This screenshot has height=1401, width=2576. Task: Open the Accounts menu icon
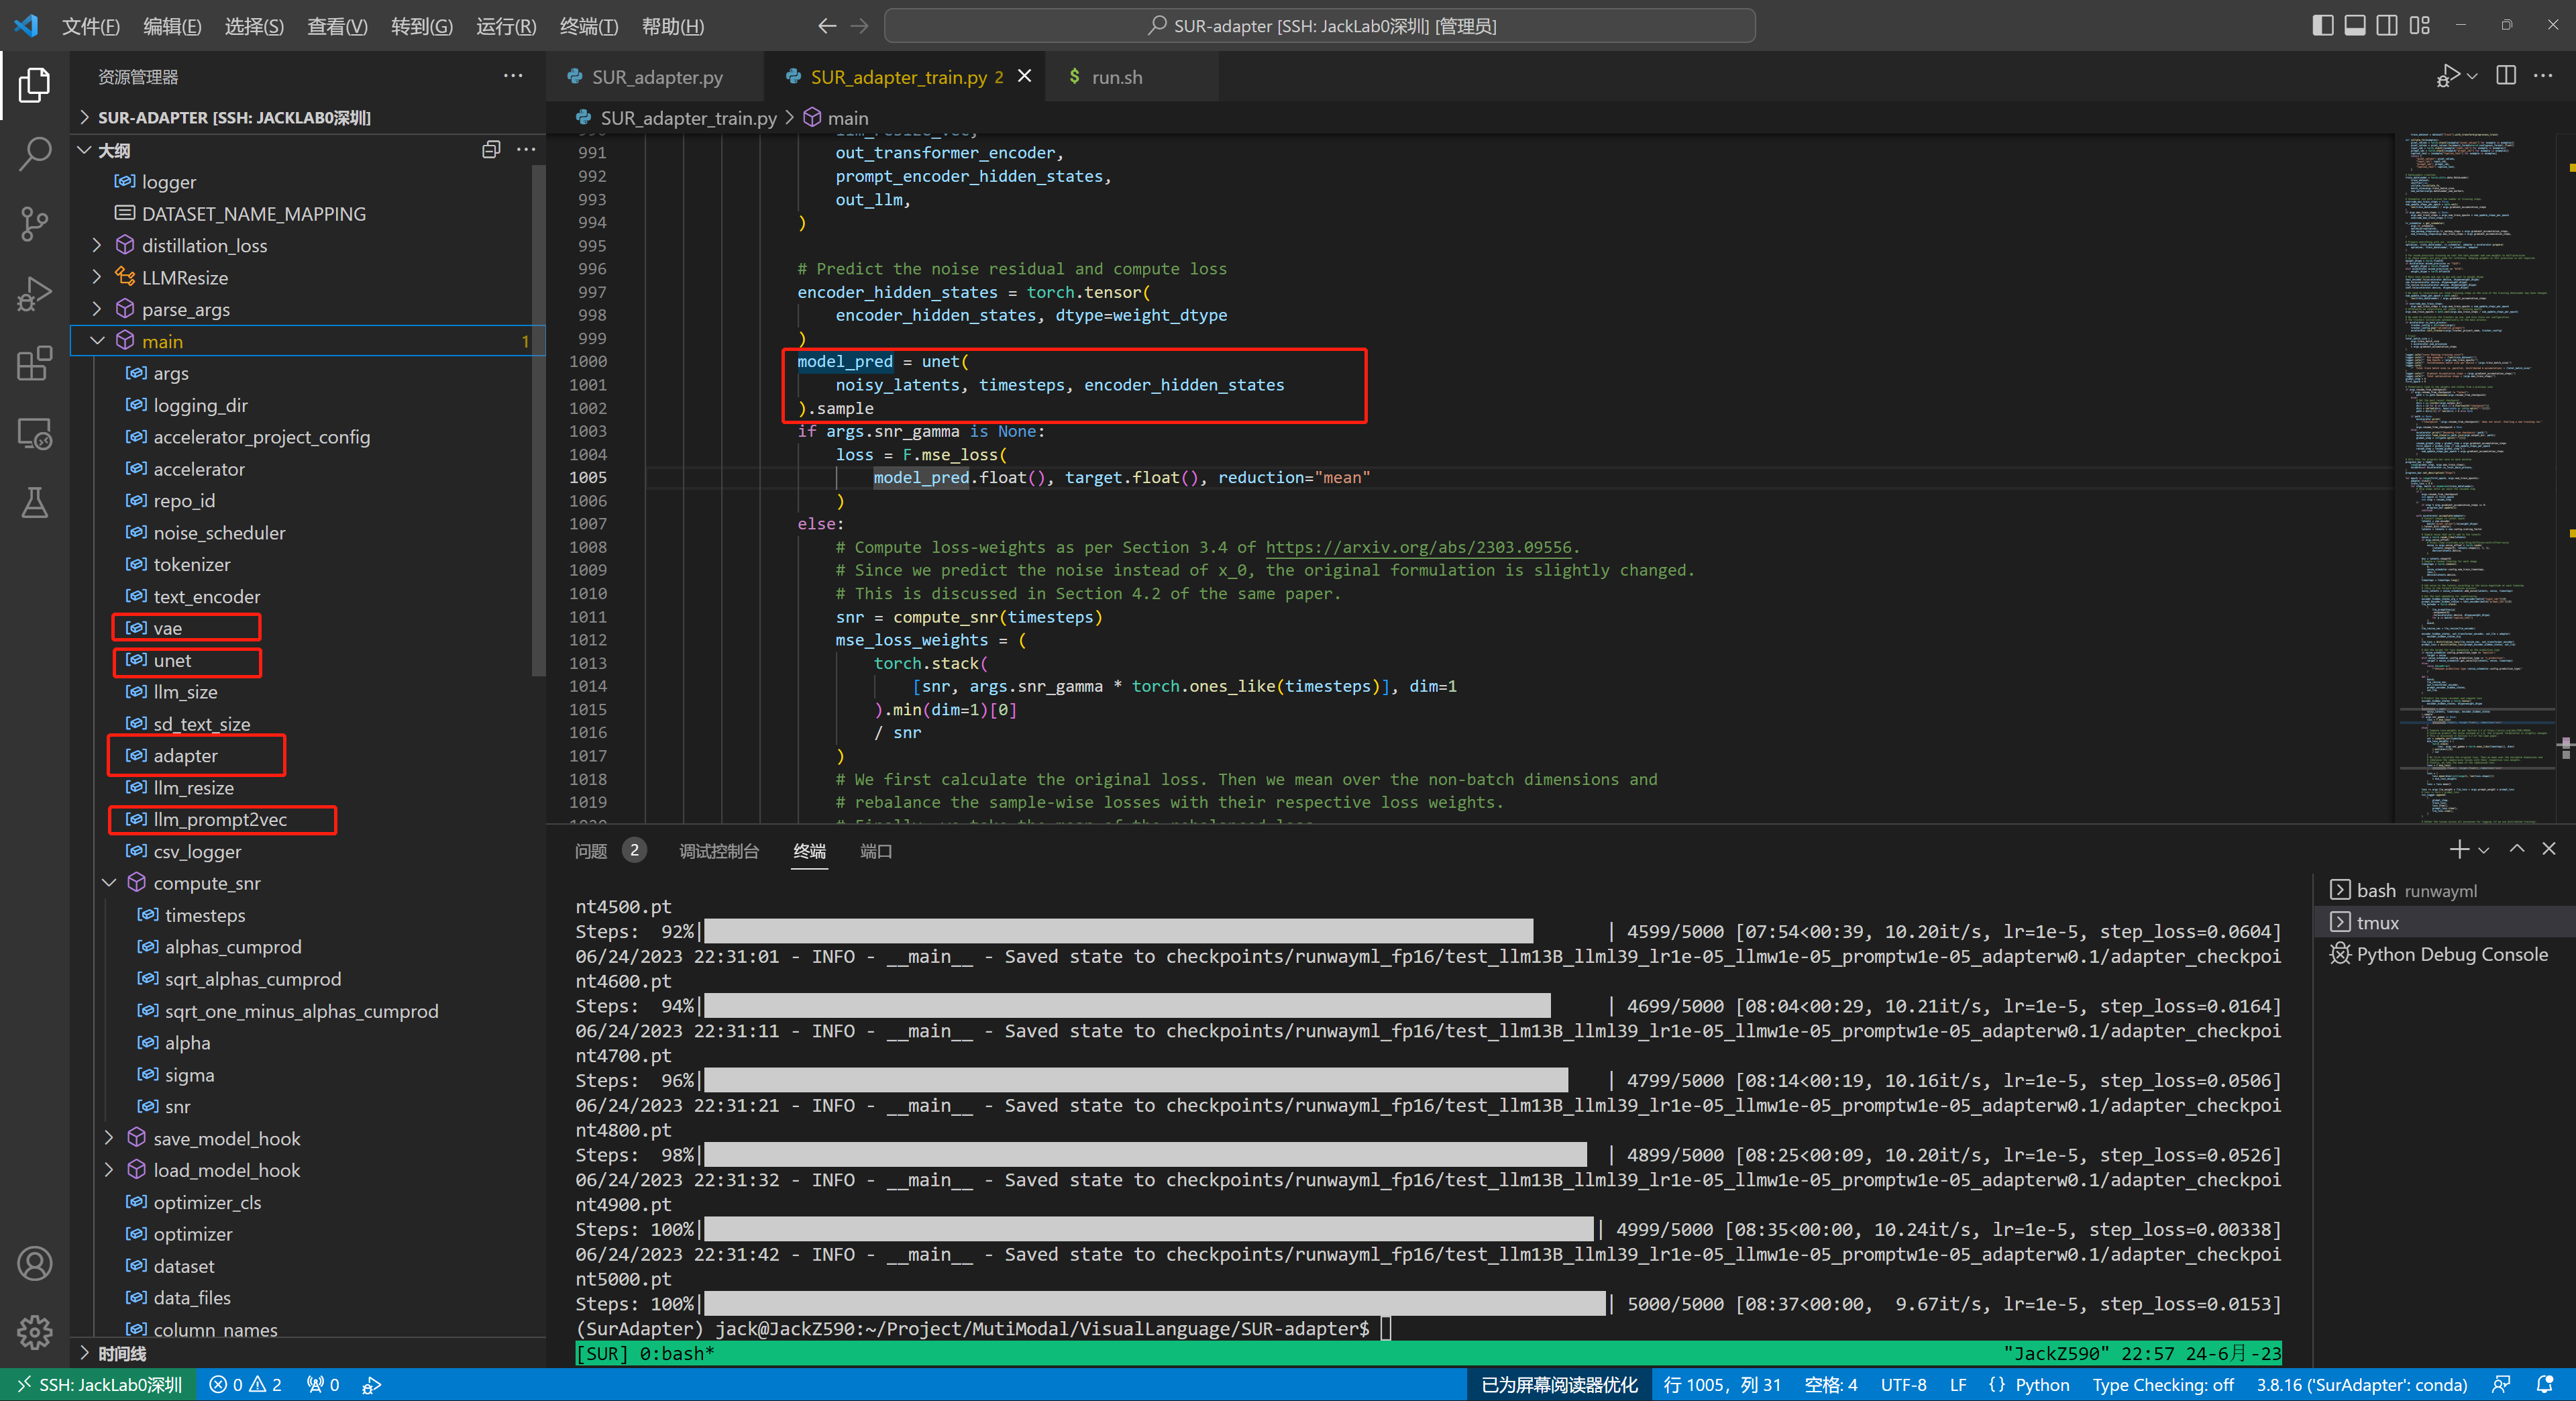click(x=34, y=1264)
